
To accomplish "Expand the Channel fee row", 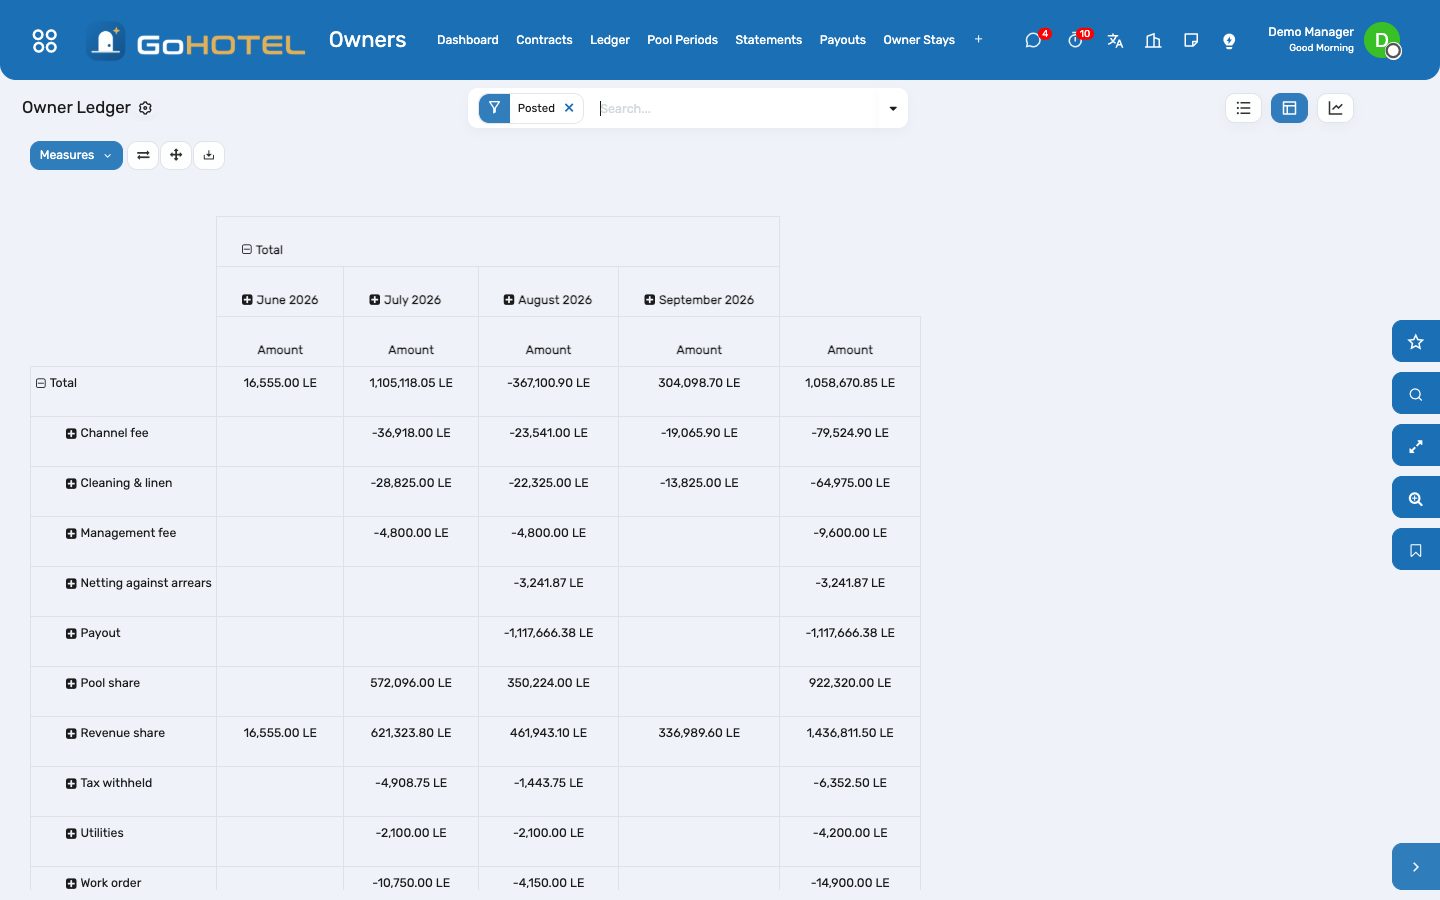I will [107, 433].
